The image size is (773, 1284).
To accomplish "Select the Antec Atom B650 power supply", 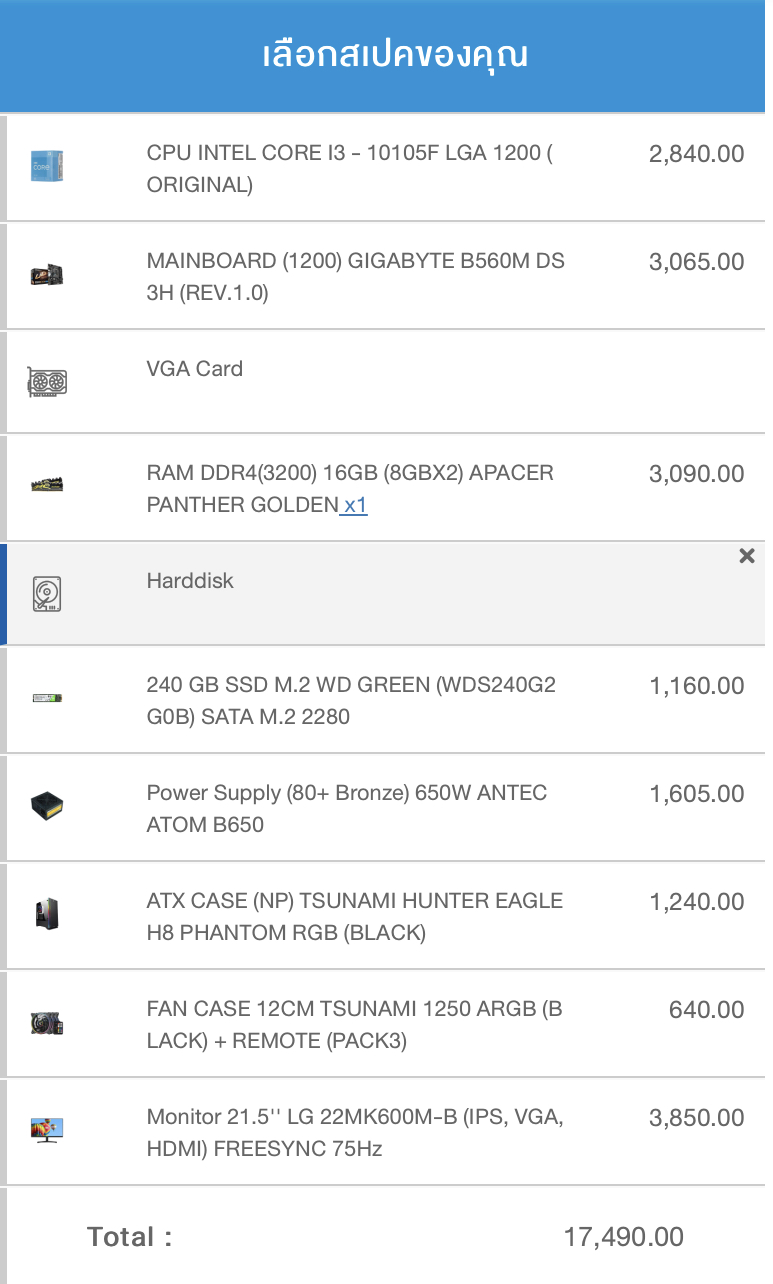I will (347, 809).
